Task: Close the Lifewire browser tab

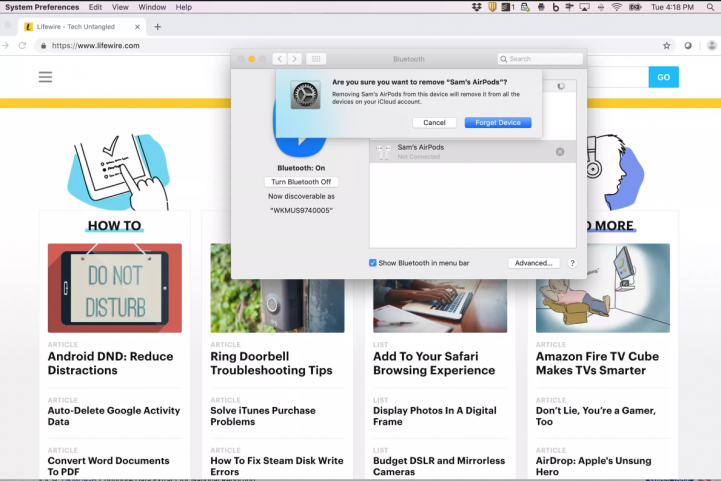Action: [x=137, y=27]
